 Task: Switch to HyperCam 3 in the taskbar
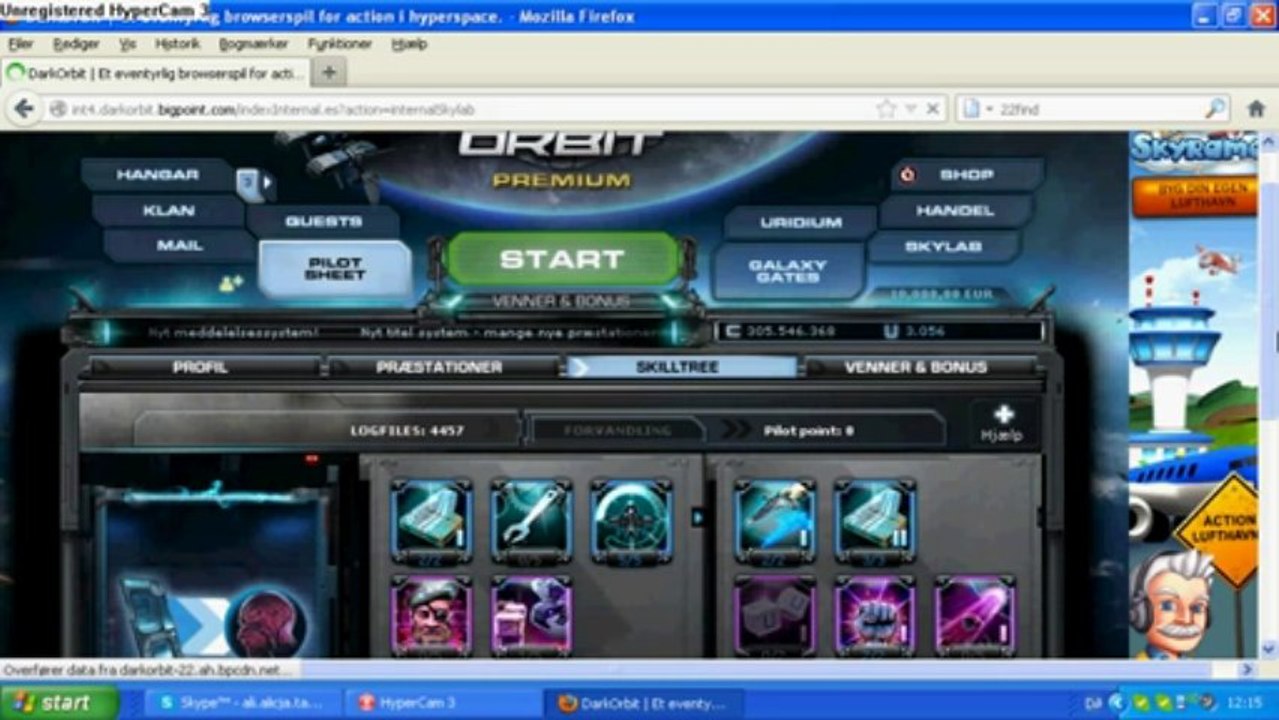coord(443,703)
